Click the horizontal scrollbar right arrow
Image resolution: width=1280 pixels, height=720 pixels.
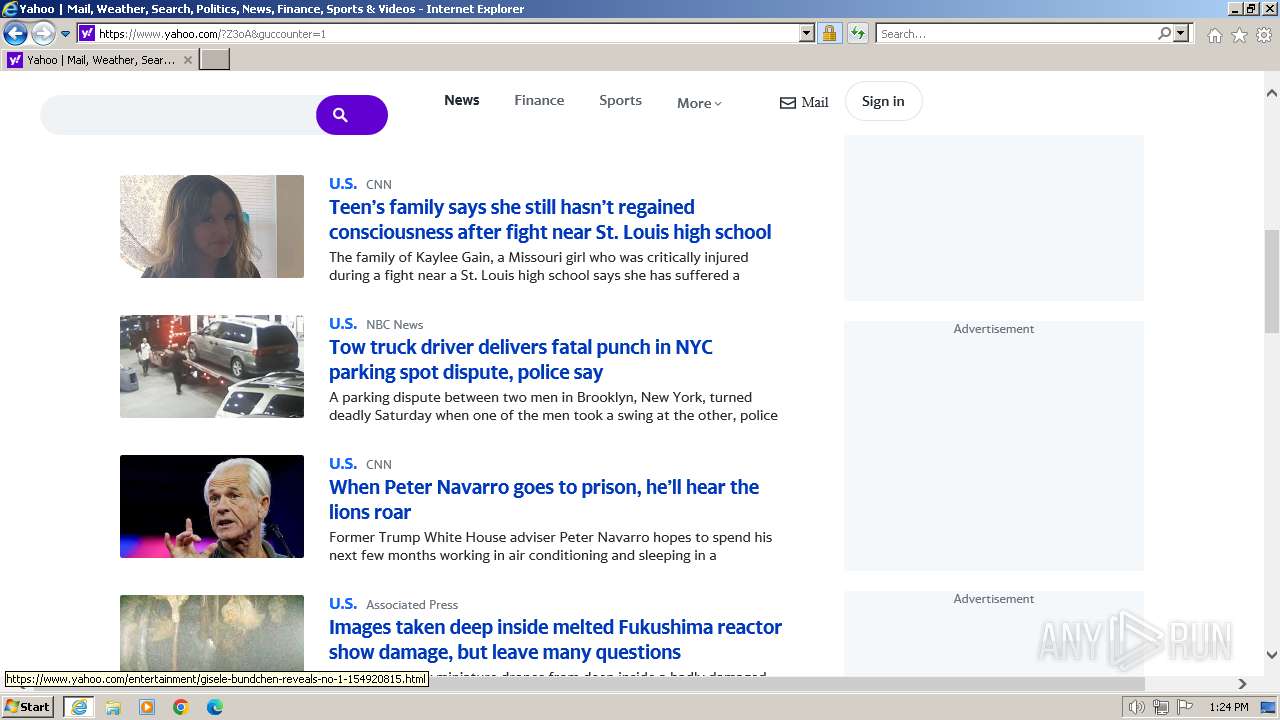click(1242, 684)
